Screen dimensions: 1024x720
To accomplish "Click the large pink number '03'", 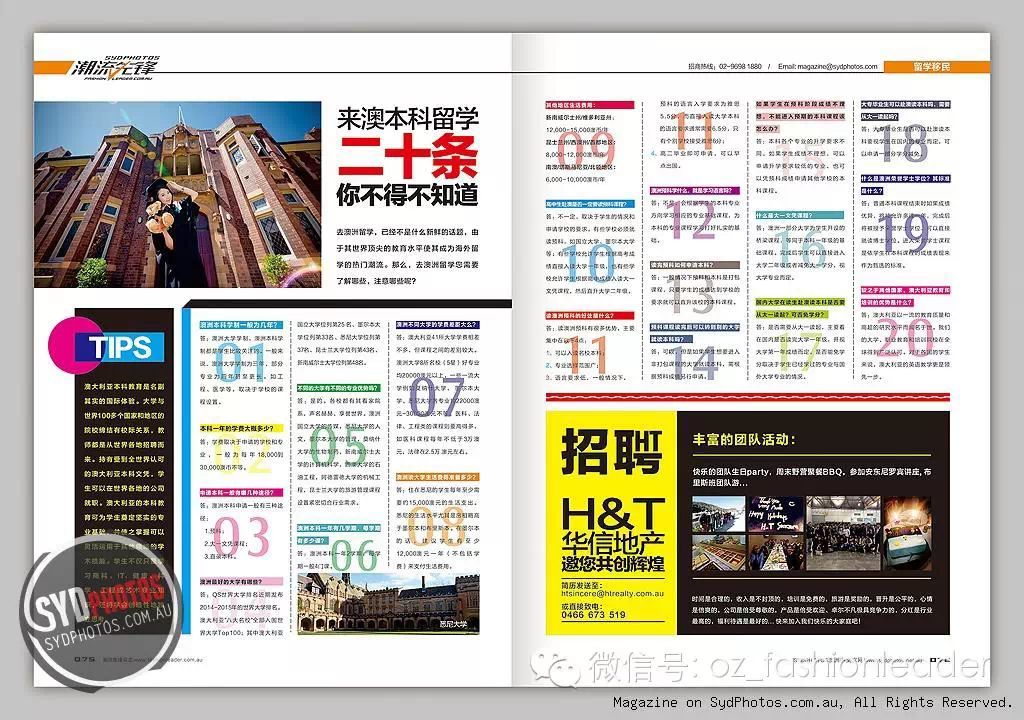I will pos(242,536).
